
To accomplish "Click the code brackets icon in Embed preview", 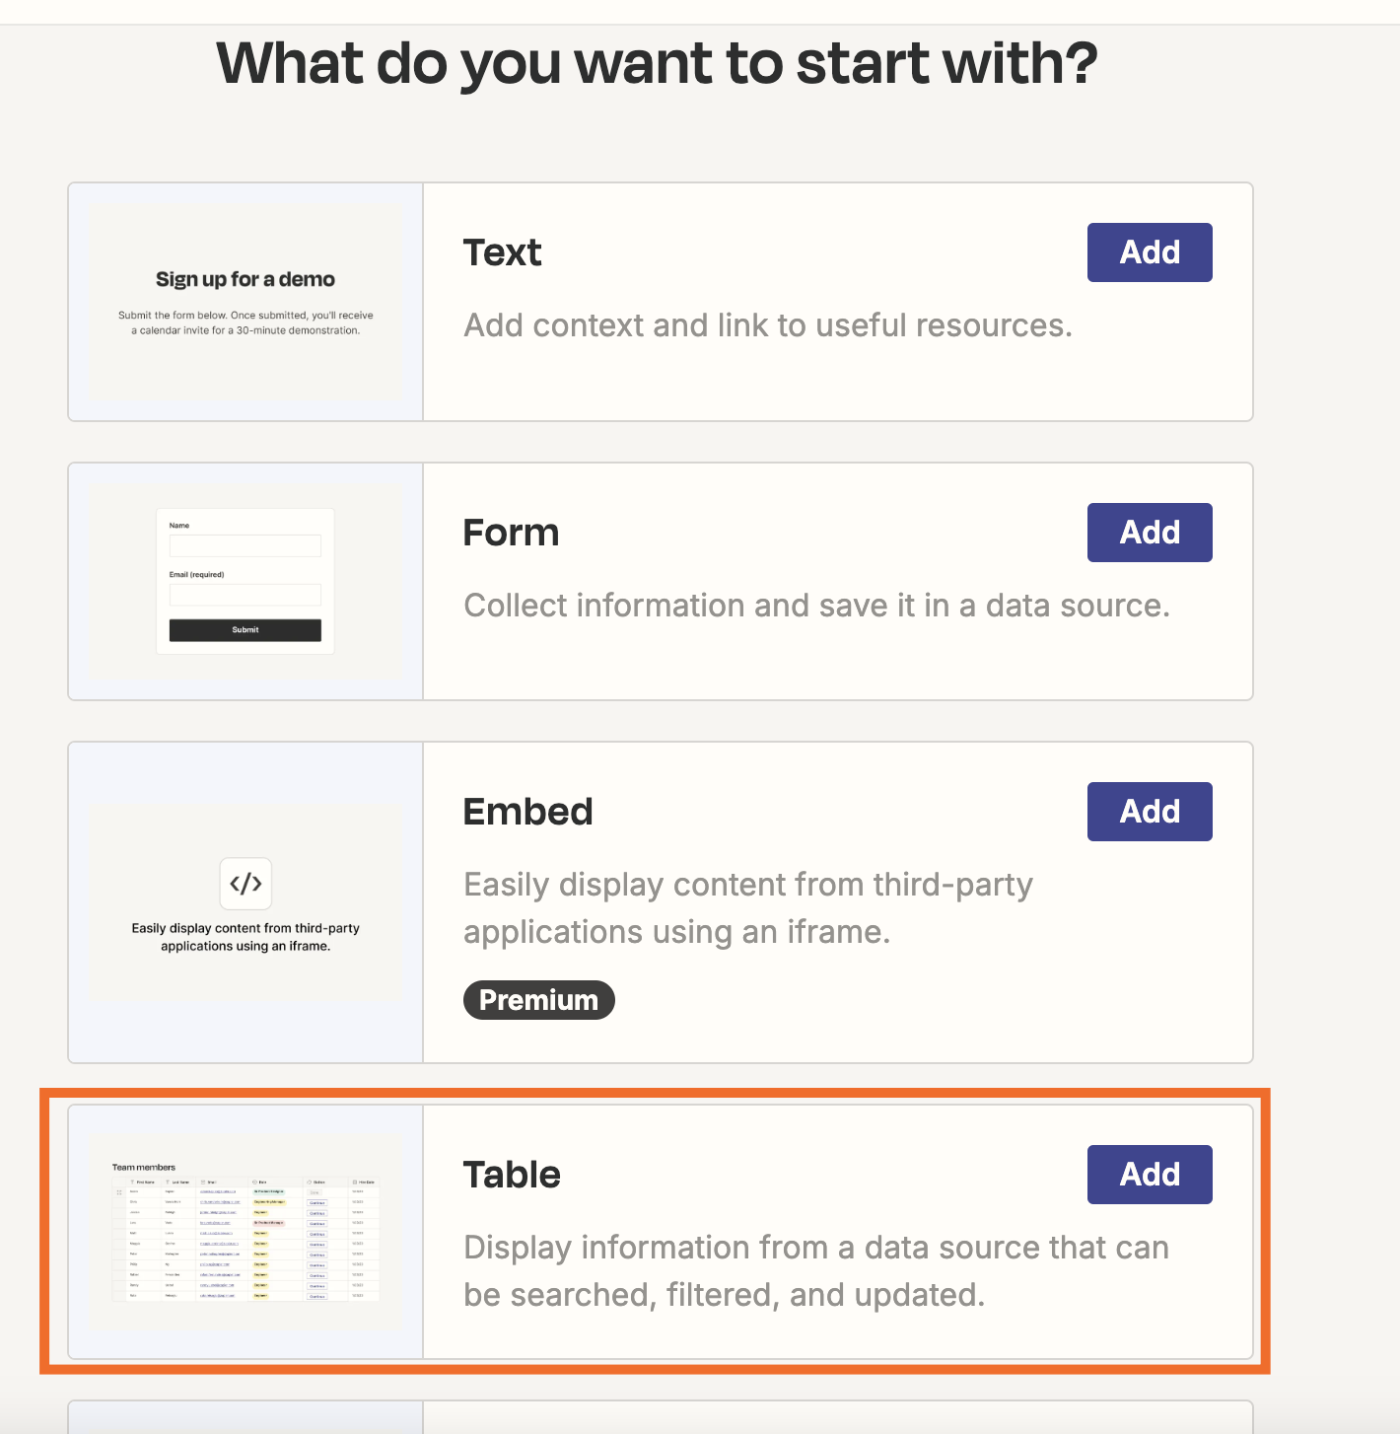I will pos(246,883).
